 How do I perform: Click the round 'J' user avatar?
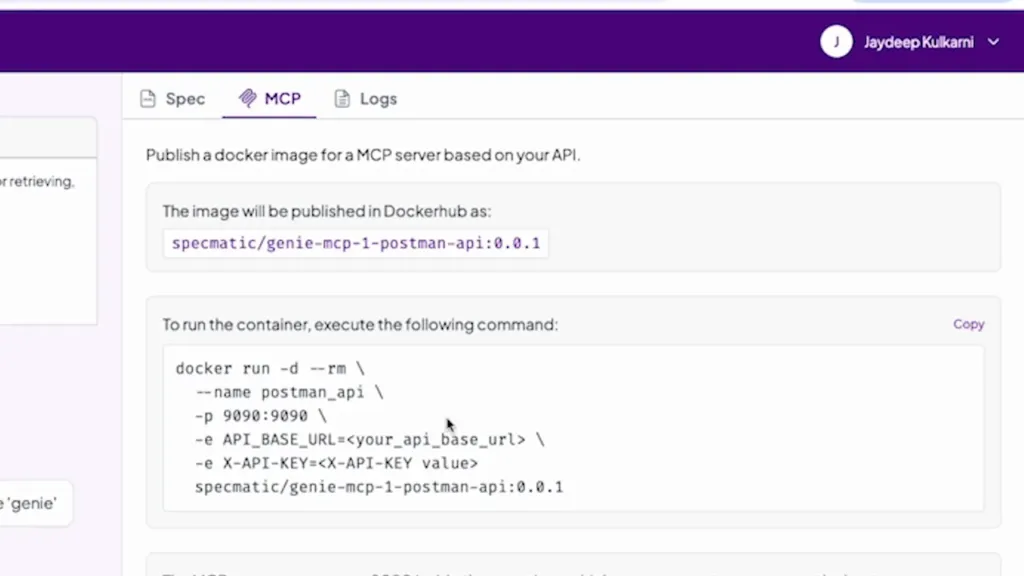tap(836, 42)
